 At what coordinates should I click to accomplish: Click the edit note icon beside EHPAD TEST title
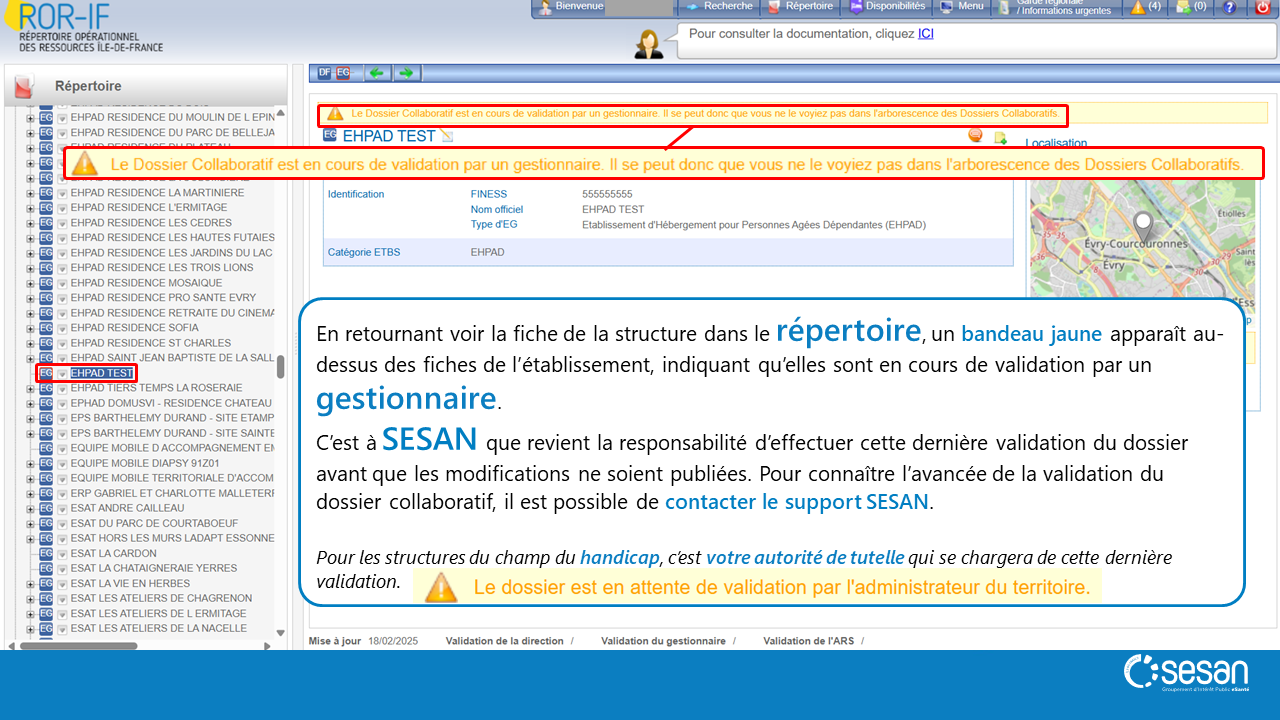pos(447,136)
